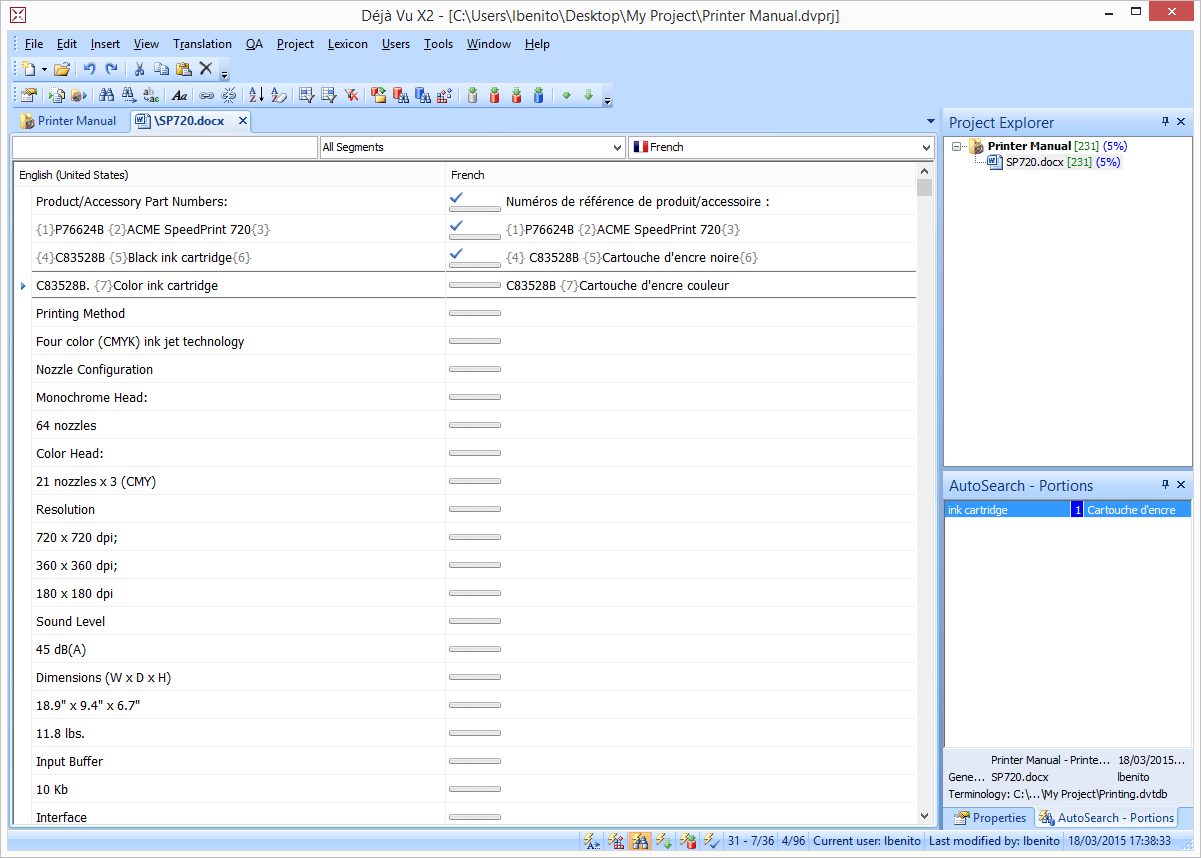This screenshot has width=1201, height=858.
Task: Open the document tabs list arrow
Action: [x=930, y=121]
